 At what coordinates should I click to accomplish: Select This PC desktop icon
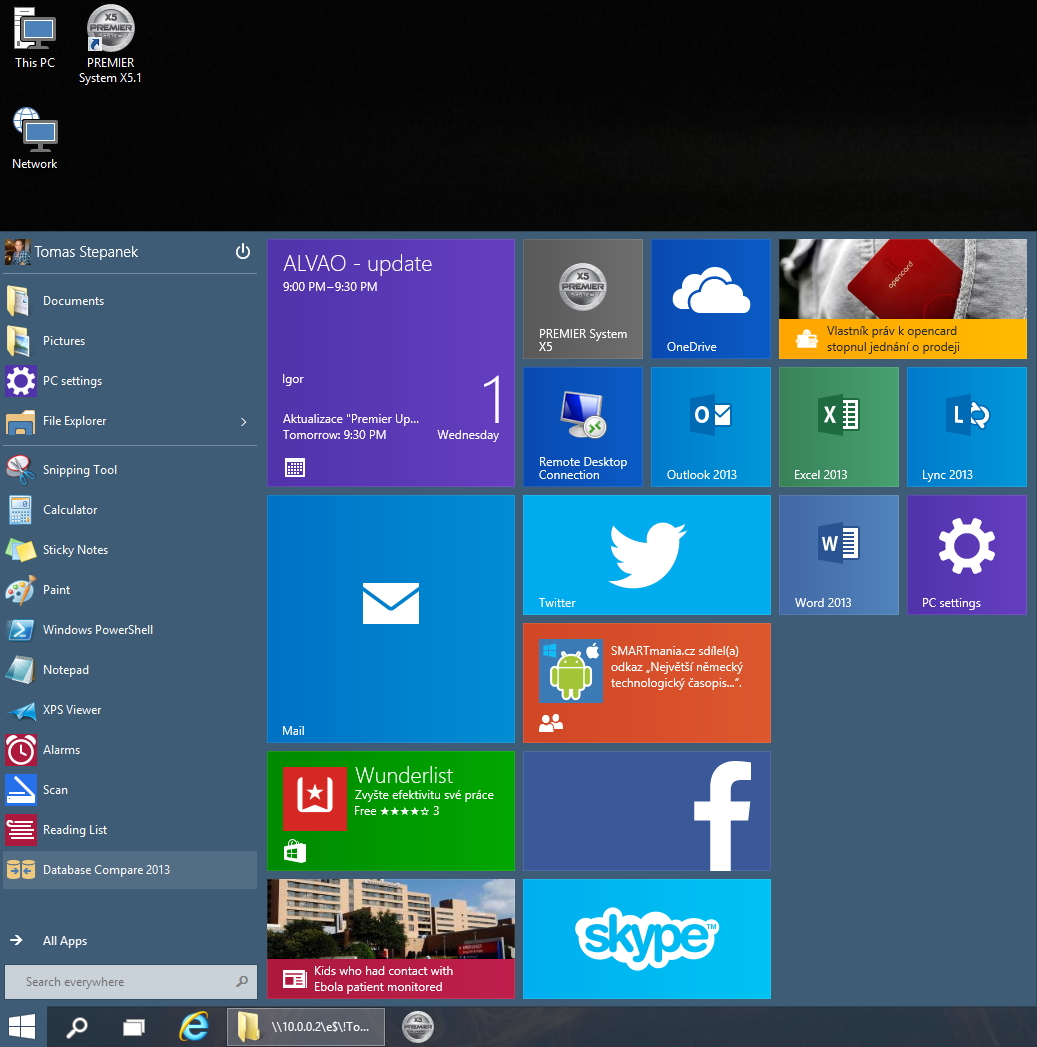pyautogui.click(x=35, y=38)
